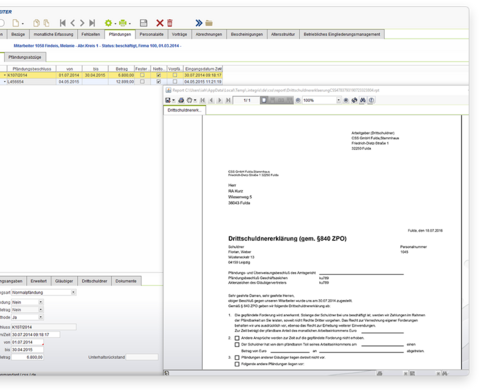The width and height of the screenshot is (480, 391).
Task: Click the Eingangsdatum-Zeit column header
Action: tap(203, 69)
